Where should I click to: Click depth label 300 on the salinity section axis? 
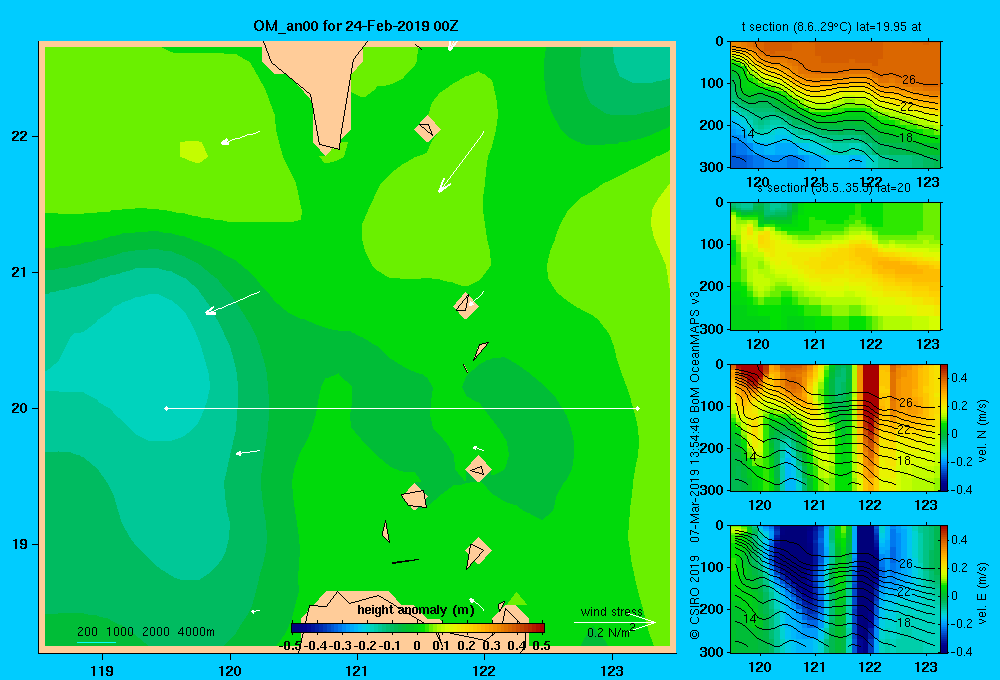[712, 329]
